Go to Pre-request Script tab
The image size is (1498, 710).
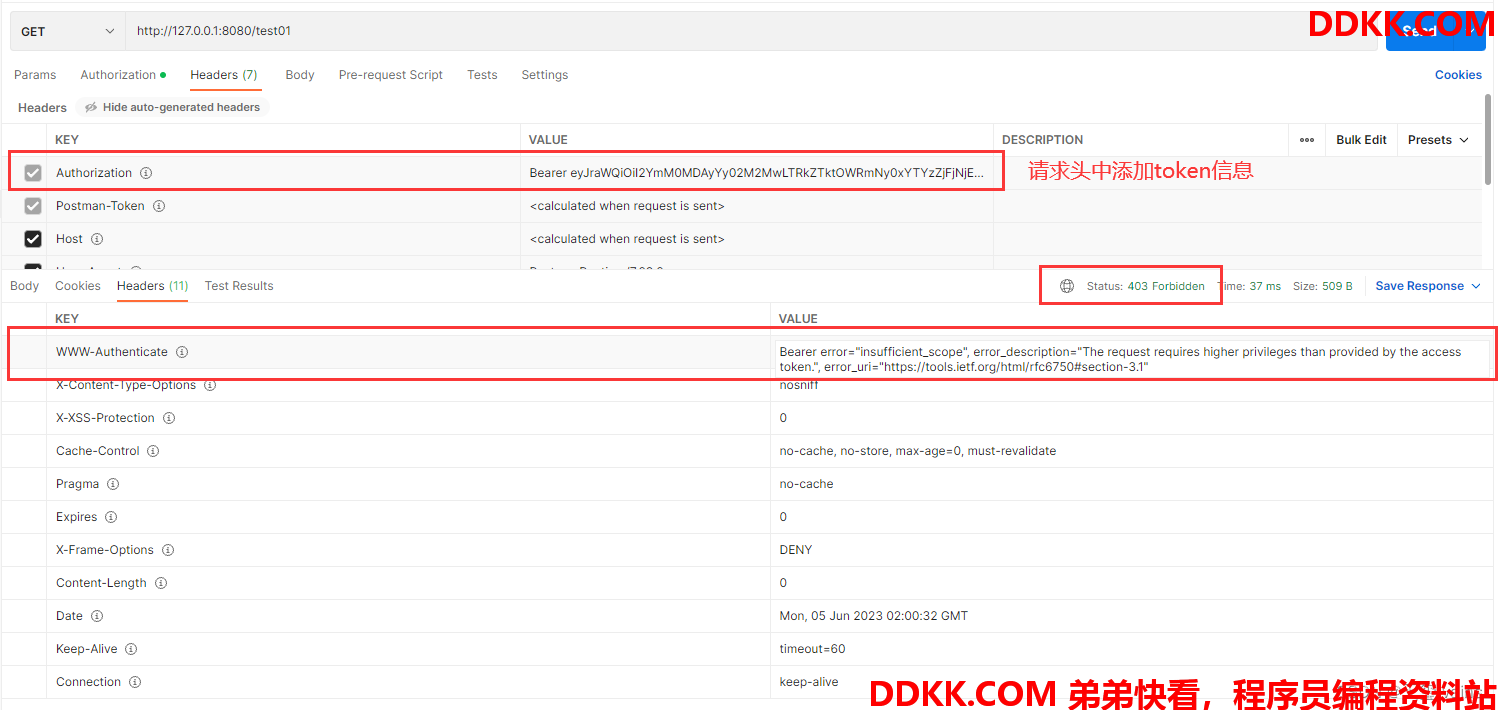[x=391, y=75]
